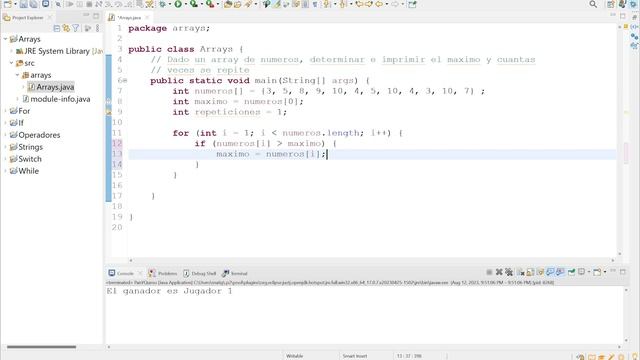The height and width of the screenshot is (360, 640).
Task: Click the warning marker on line 9 gutter
Action: tap(109, 111)
